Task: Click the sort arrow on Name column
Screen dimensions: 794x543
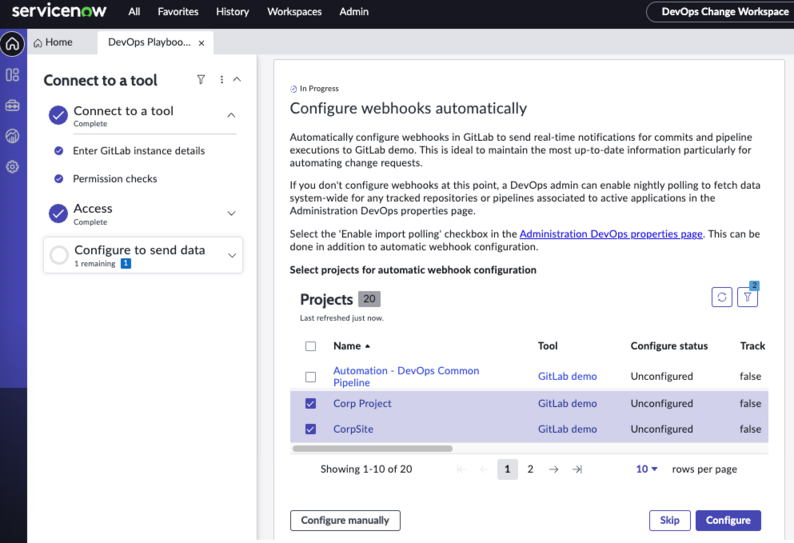Action: tap(368, 346)
